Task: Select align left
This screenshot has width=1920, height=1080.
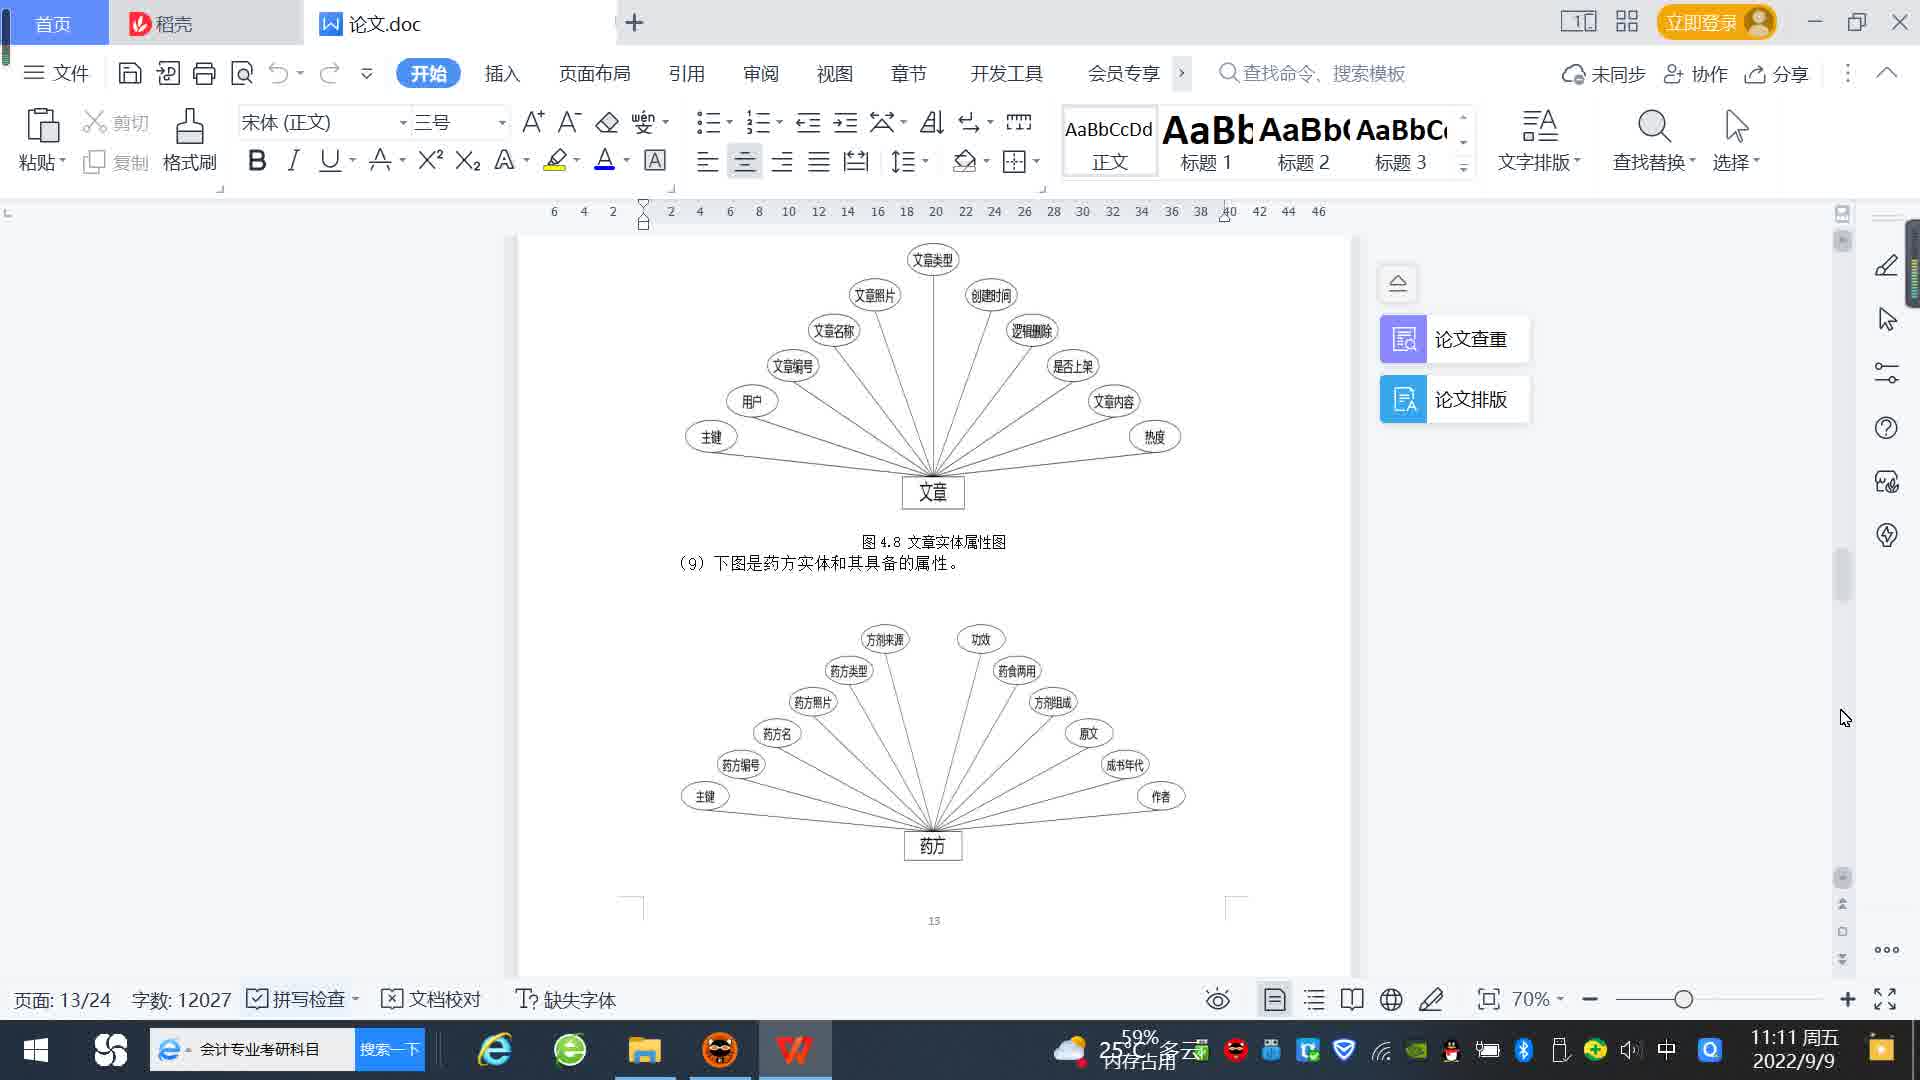Action: point(707,161)
